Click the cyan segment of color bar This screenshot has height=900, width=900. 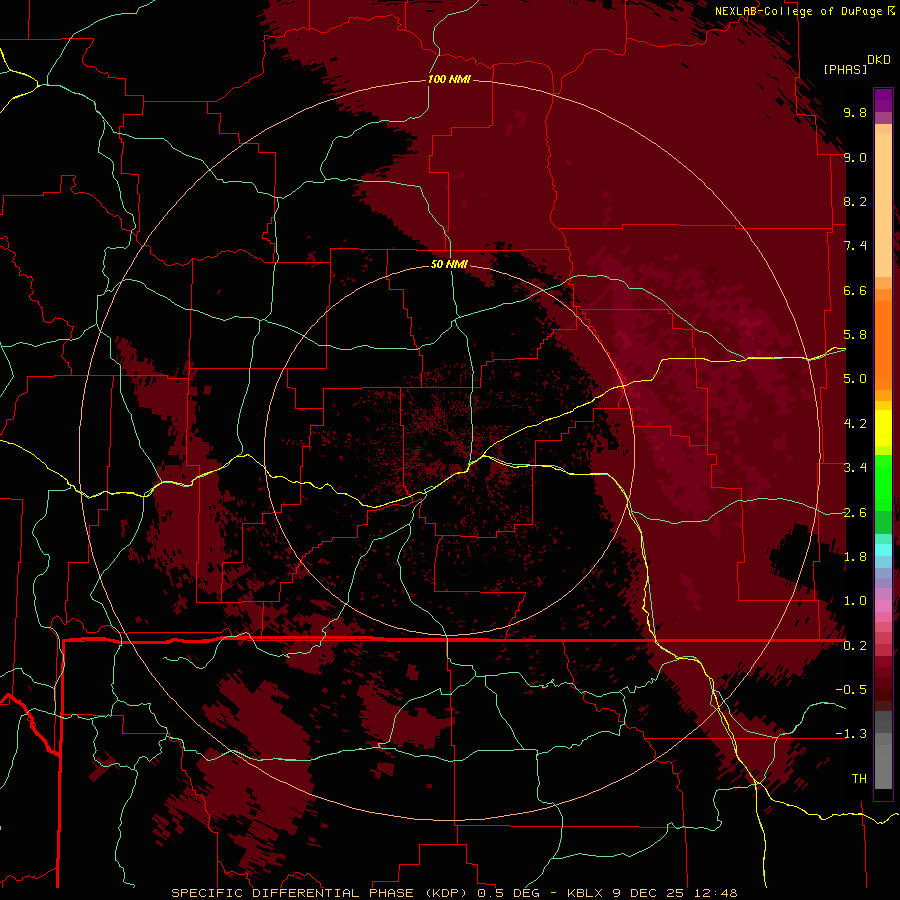(x=883, y=550)
